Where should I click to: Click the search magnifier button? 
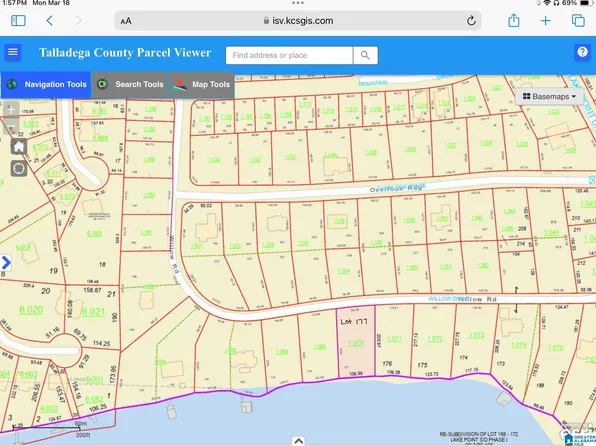point(365,56)
